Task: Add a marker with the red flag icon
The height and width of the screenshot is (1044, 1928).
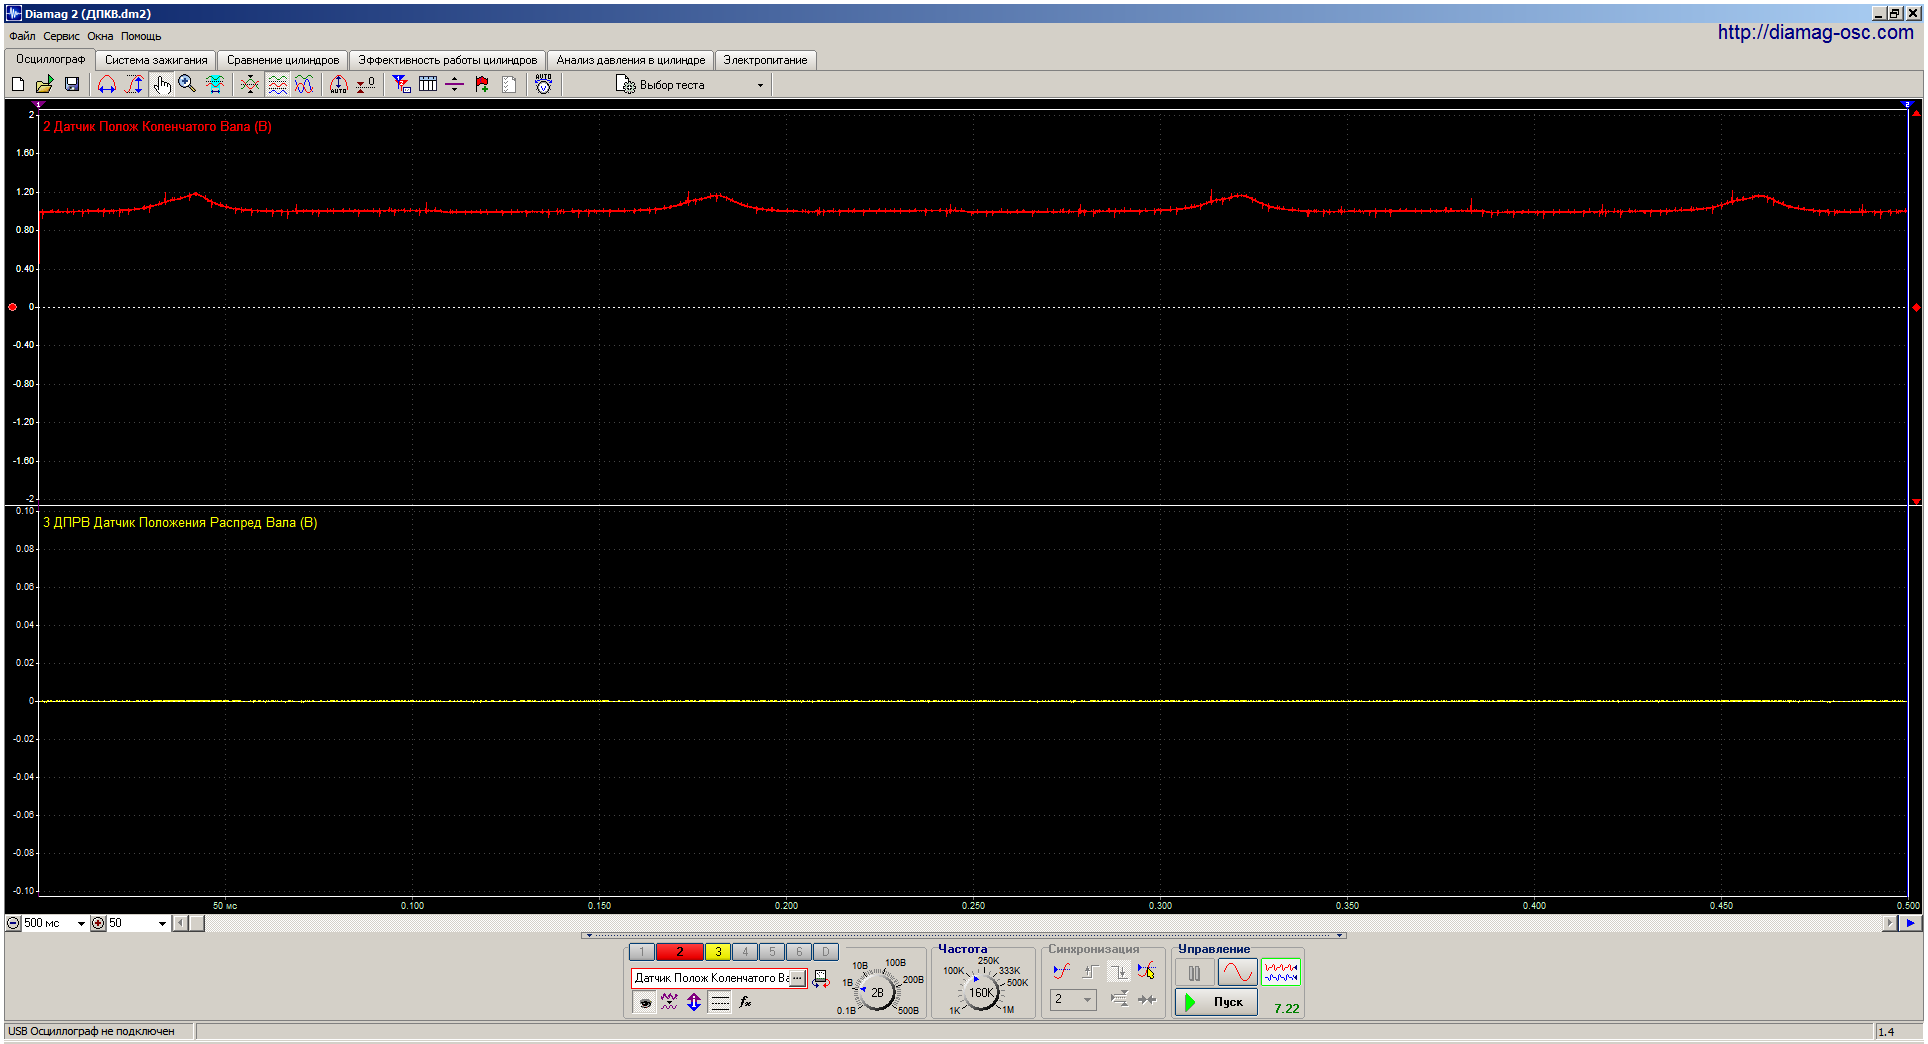Action: pos(482,85)
